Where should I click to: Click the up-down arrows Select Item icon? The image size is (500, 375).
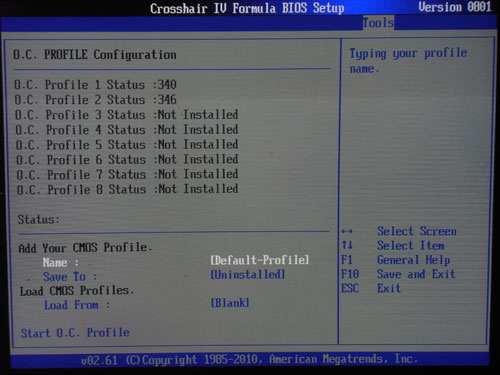click(347, 245)
